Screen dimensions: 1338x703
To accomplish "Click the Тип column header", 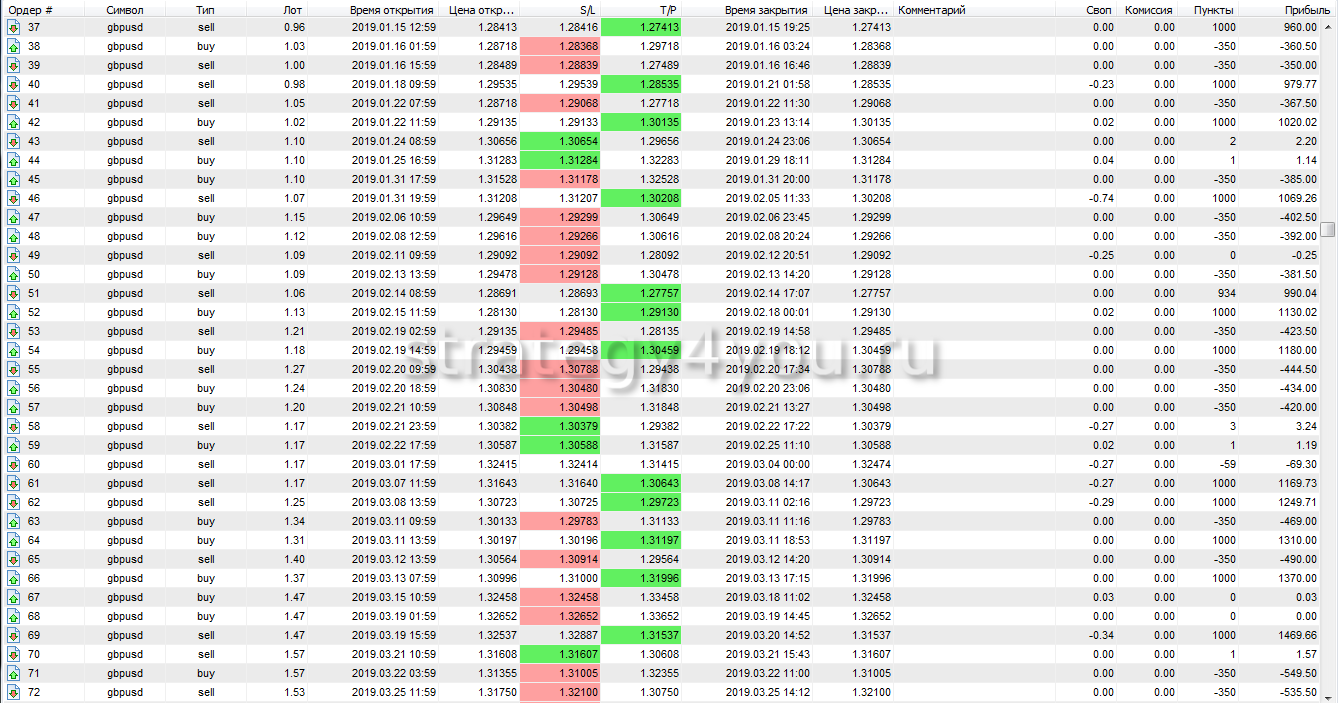I will tap(205, 9).
